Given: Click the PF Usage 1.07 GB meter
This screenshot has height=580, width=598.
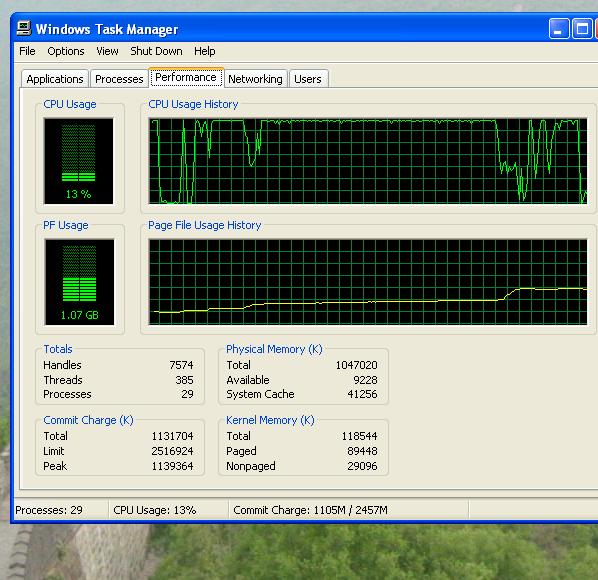Looking at the screenshot, I should (x=79, y=282).
